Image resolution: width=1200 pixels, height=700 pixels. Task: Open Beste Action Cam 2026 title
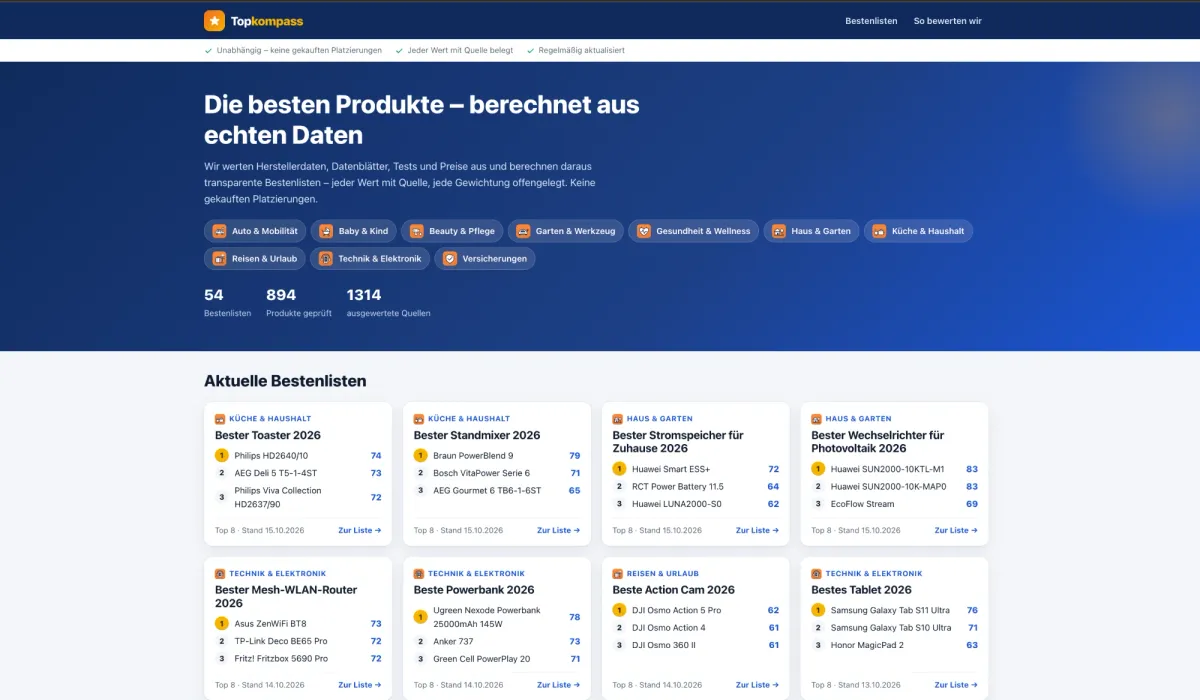click(x=674, y=590)
